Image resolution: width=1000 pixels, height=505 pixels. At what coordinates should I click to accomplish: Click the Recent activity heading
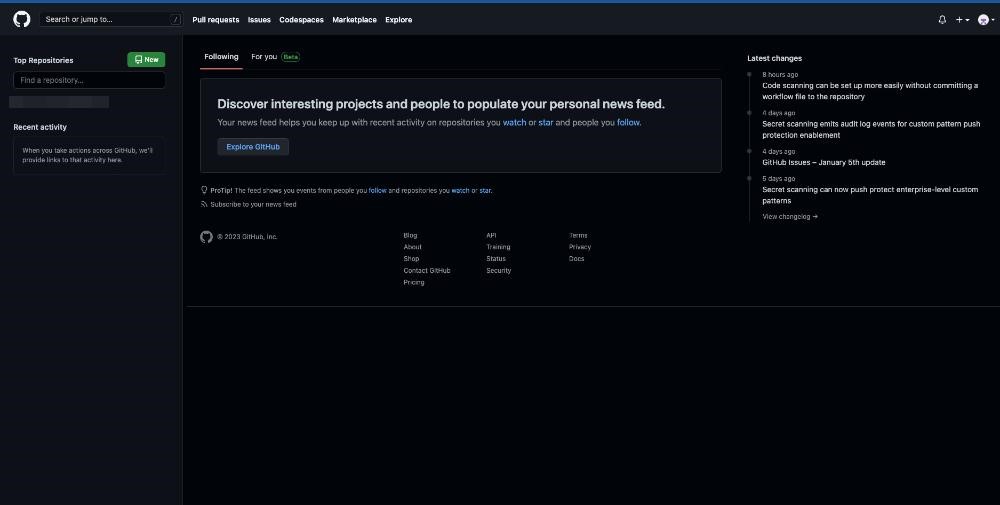(40, 128)
